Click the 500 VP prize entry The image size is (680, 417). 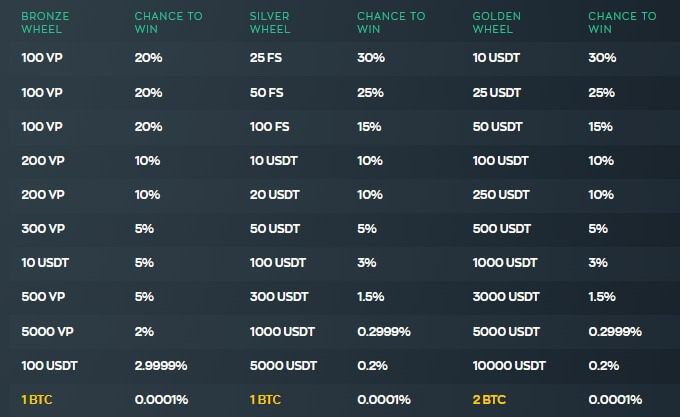click(42, 297)
